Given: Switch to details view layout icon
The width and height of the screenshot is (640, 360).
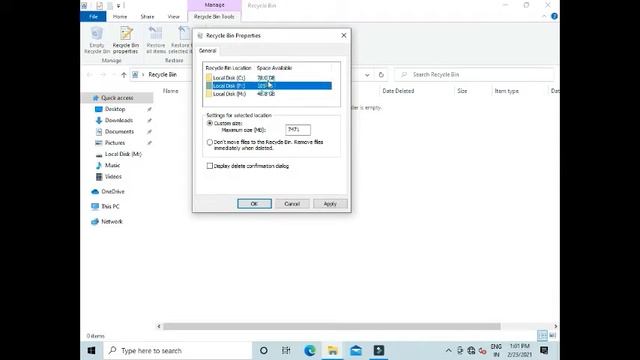Looking at the screenshot, I should click(542, 336).
